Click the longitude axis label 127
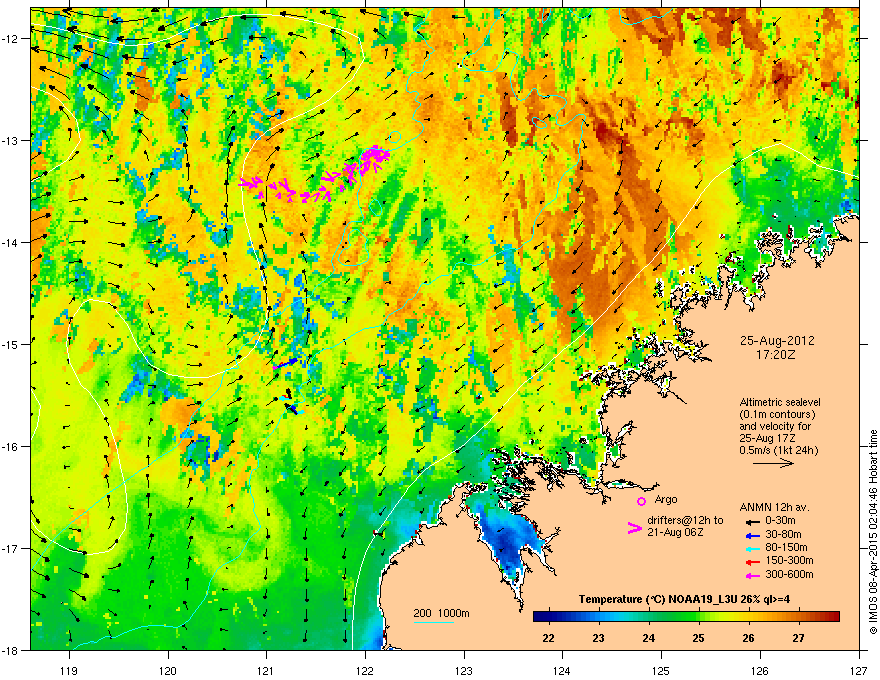Viewport: 880px width, 680px height. coord(859,670)
